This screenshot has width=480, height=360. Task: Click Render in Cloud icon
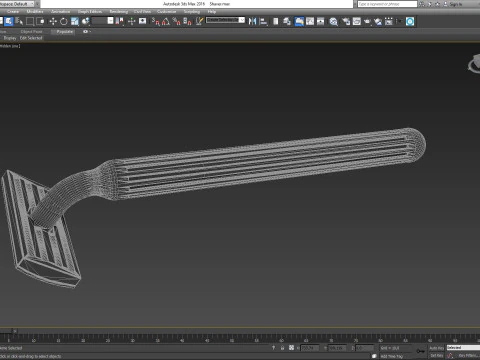tap(378, 21)
